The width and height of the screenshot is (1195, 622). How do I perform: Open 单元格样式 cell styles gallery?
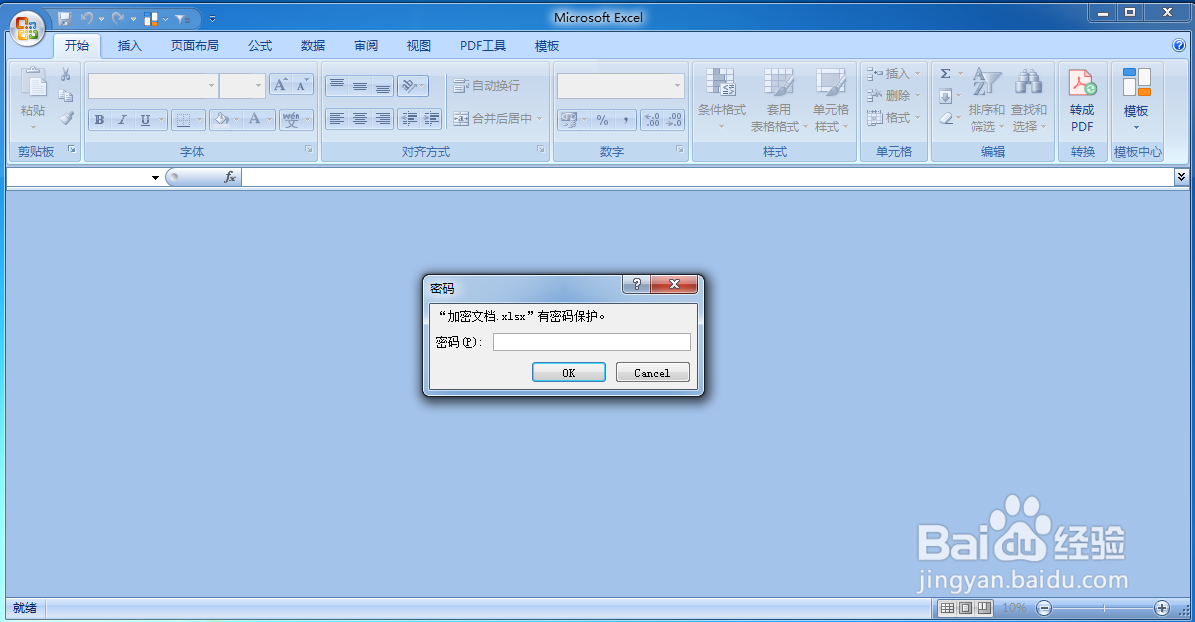(x=830, y=99)
